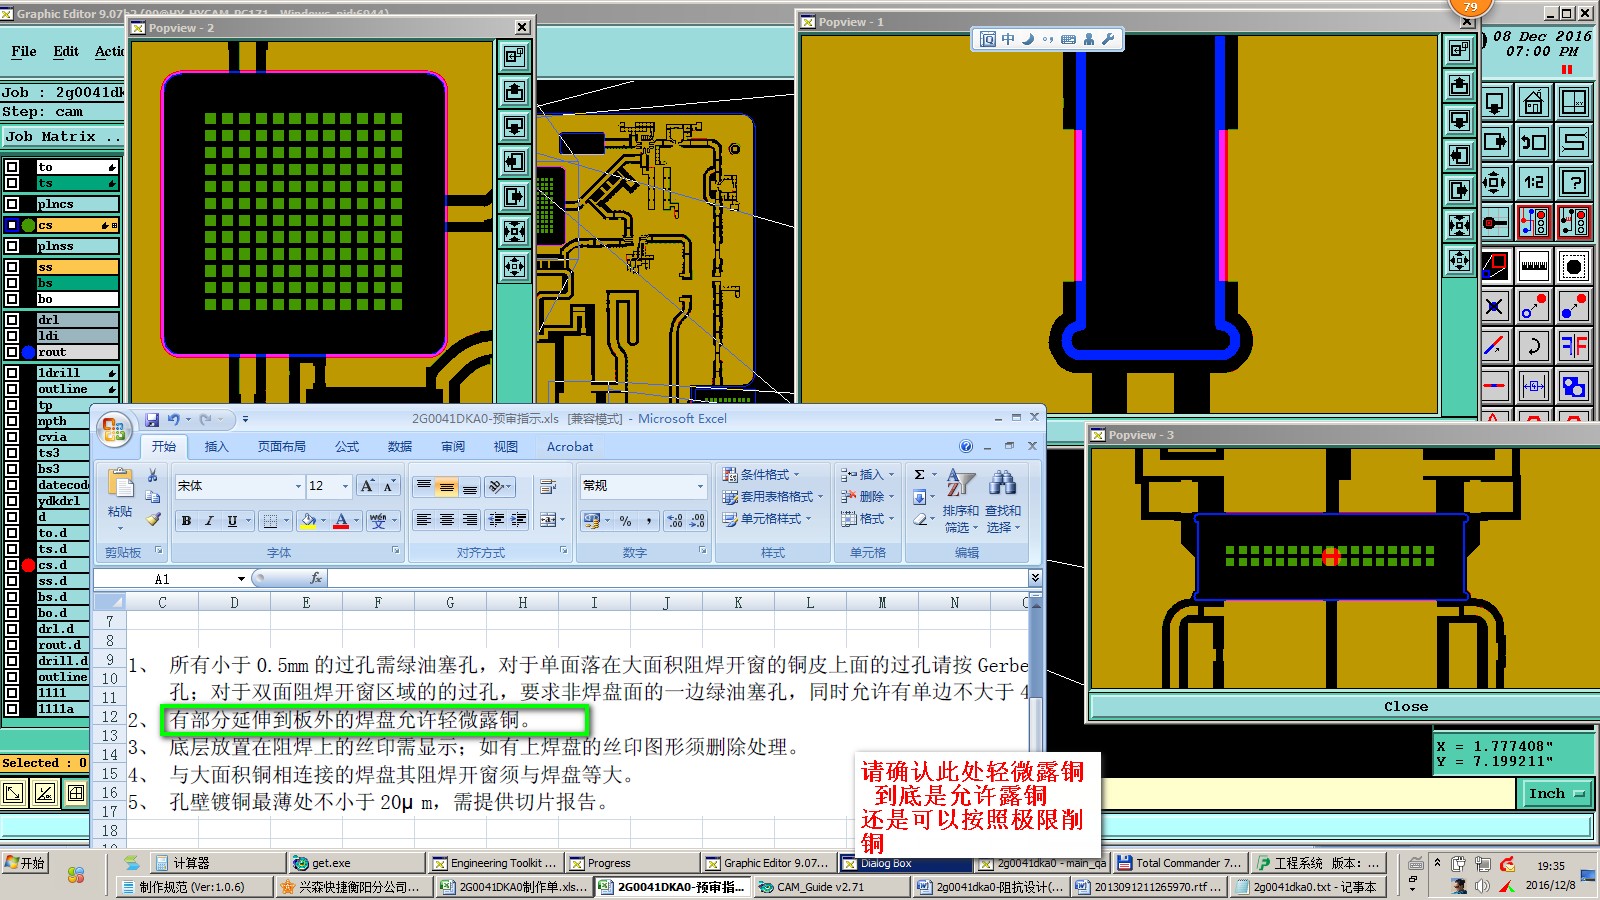Image resolution: width=1600 pixels, height=900 pixels.
Task: Open the font color dropdown arrow
Action: [356, 521]
